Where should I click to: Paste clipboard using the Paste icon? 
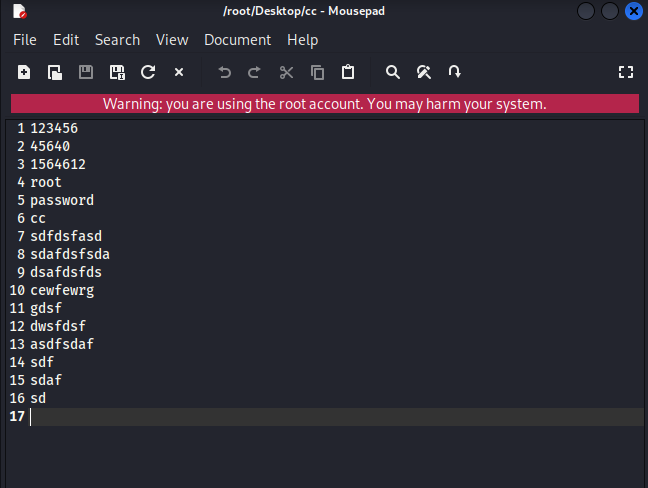click(x=348, y=72)
